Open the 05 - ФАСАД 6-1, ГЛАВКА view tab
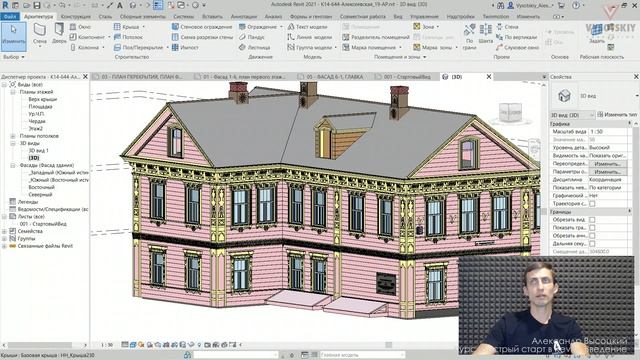Image resolution: width=640 pixels, height=360 pixels. (334, 77)
